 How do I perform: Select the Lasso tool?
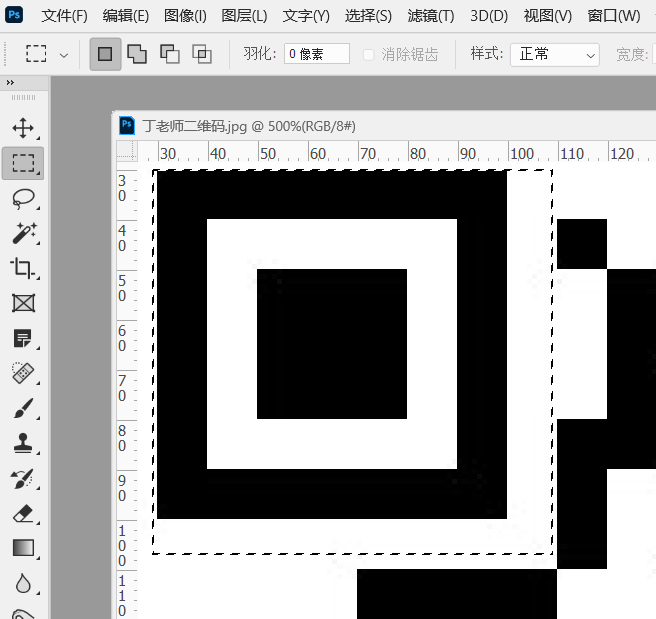pyautogui.click(x=23, y=198)
